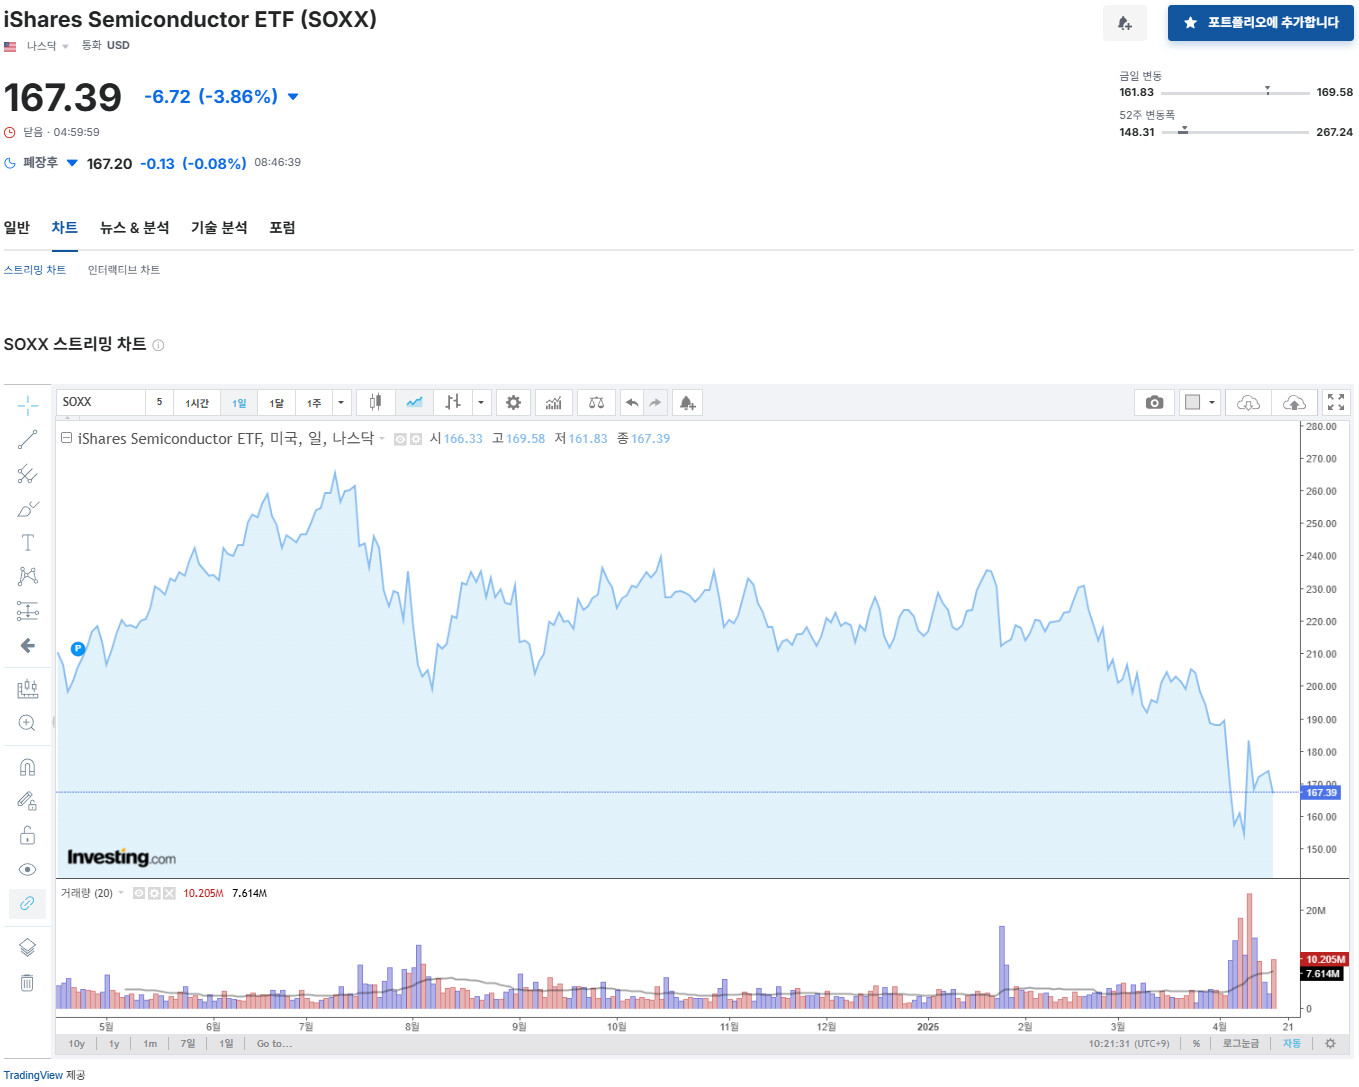The image size is (1359, 1087).
Task: Select the candlestick chart style icon
Action: (x=375, y=402)
